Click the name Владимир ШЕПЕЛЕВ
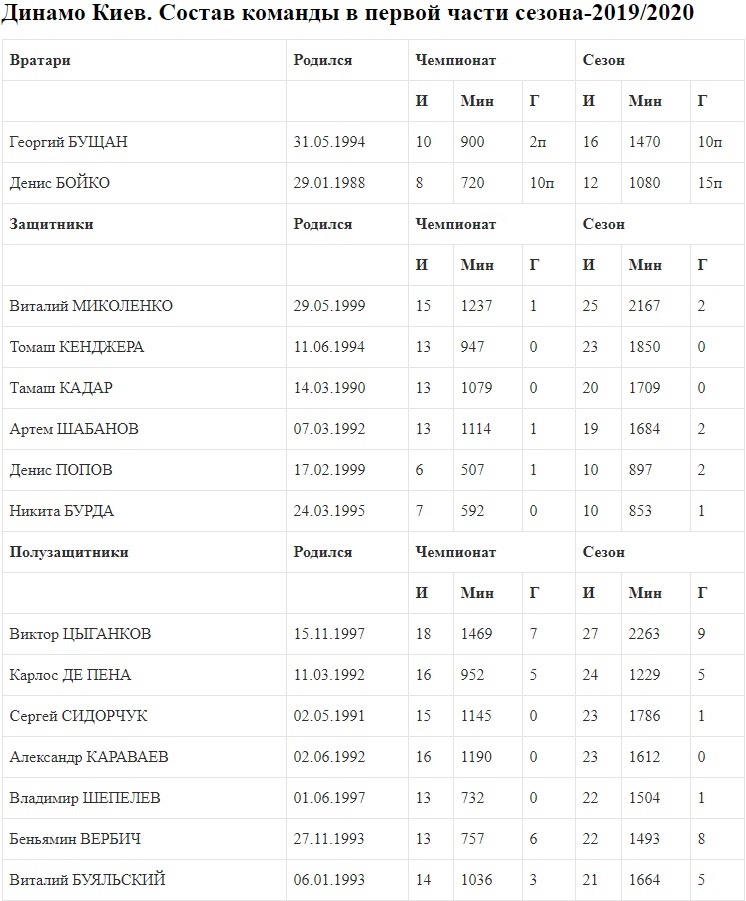 coord(85,798)
